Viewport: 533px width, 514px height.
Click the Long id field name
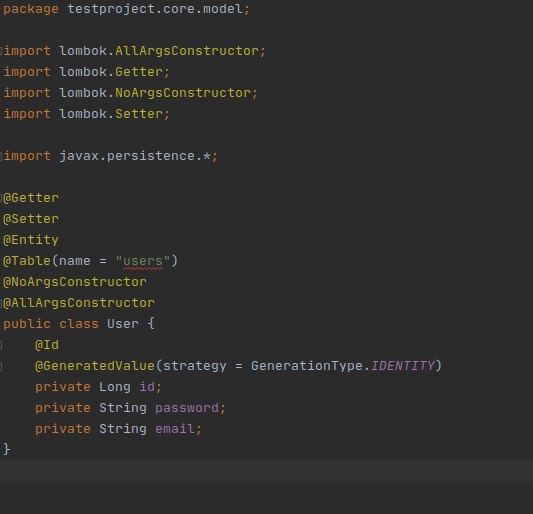147,387
